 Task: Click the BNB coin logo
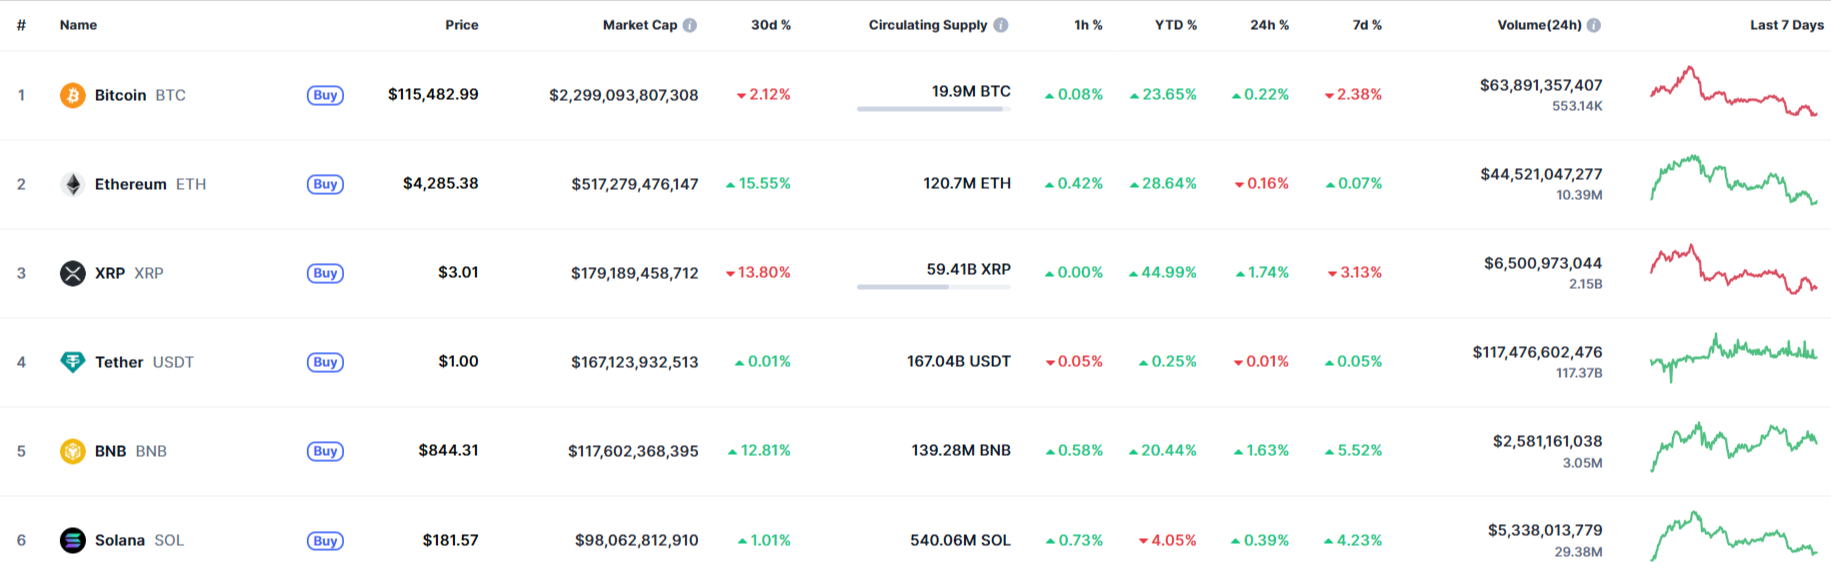point(73,450)
